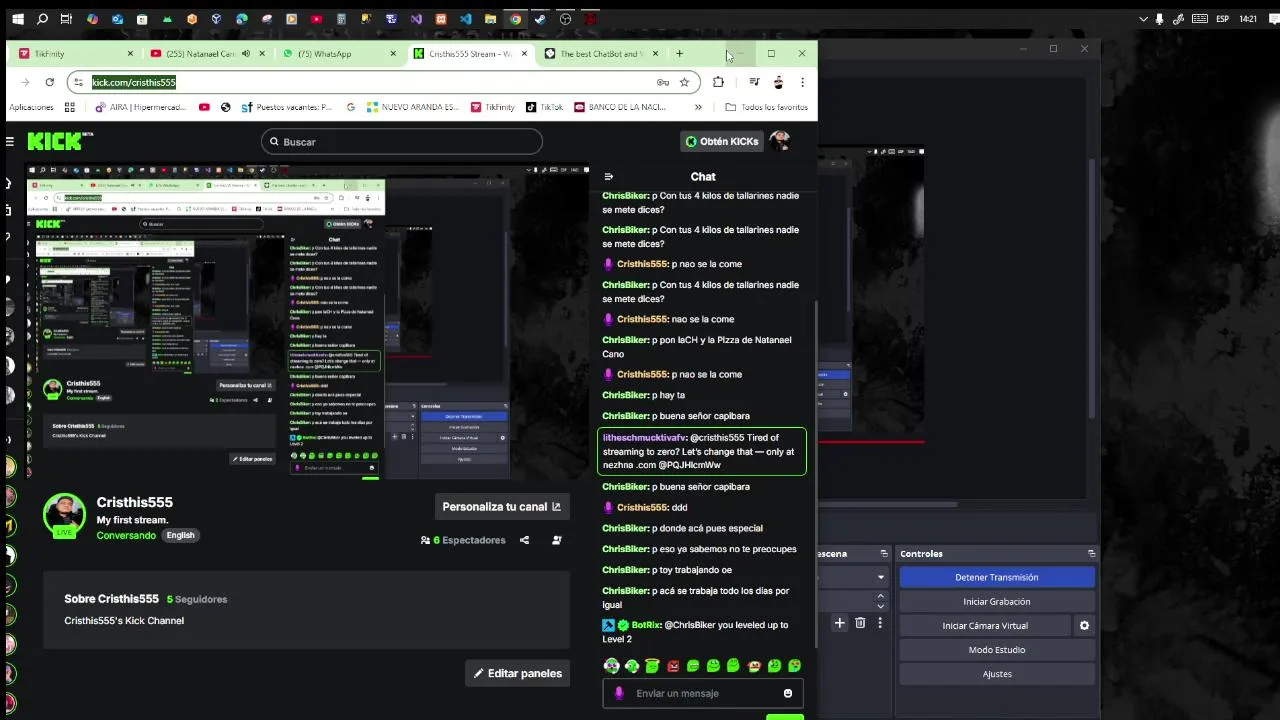The width and height of the screenshot is (1280, 720).
Task: Insert the first emote in chat emote row
Action: [x=611, y=666]
